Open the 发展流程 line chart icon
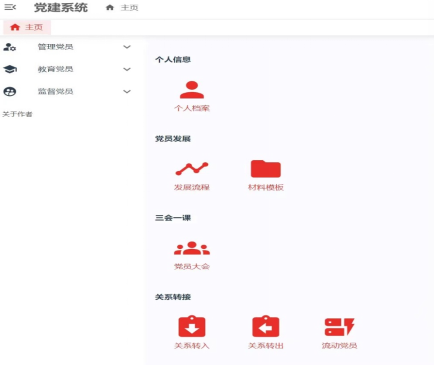 pyautogui.click(x=192, y=169)
